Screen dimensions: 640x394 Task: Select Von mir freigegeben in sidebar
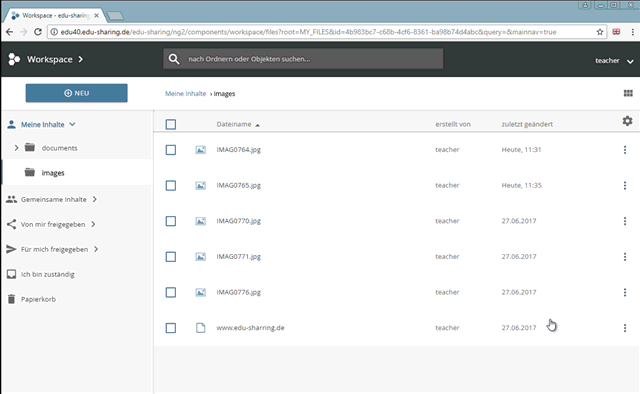tap(53, 224)
